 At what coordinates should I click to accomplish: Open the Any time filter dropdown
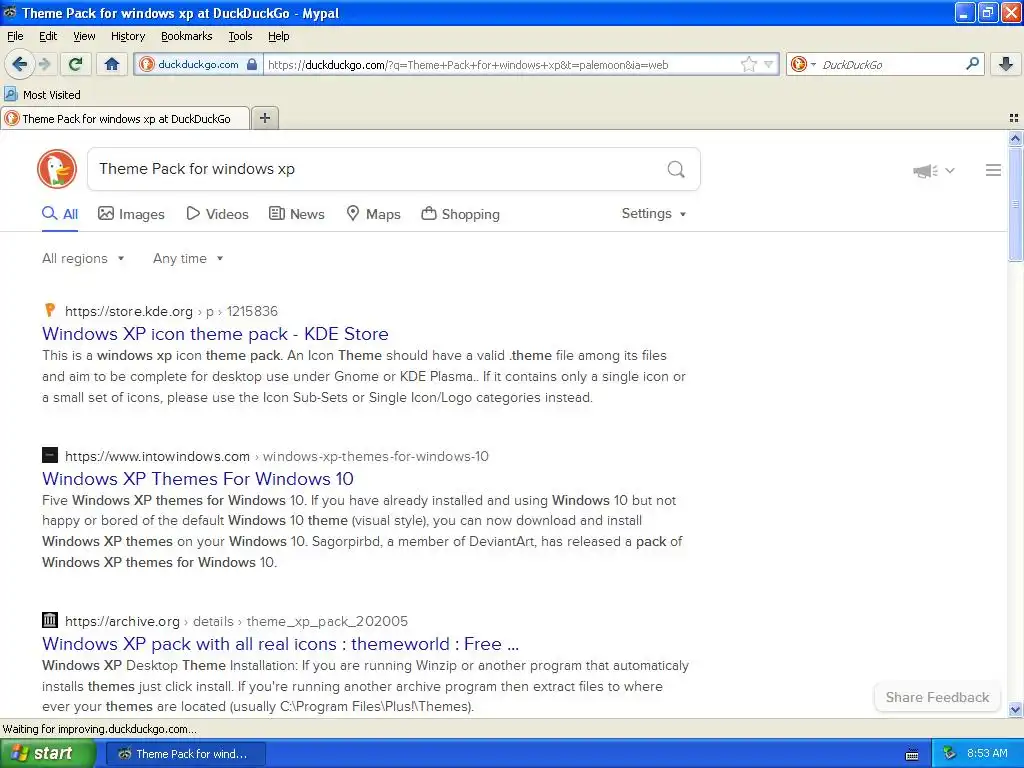(188, 259)
